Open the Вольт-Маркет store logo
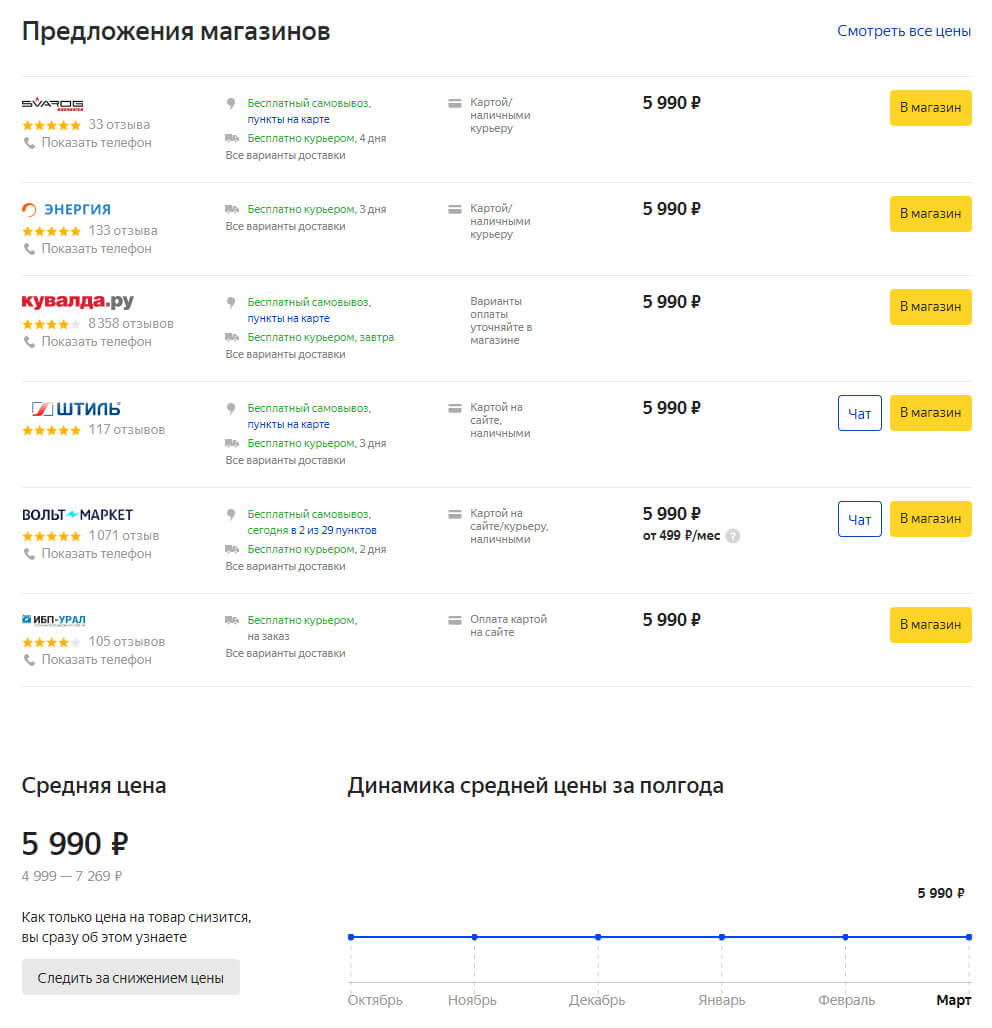 click(77, 513)
